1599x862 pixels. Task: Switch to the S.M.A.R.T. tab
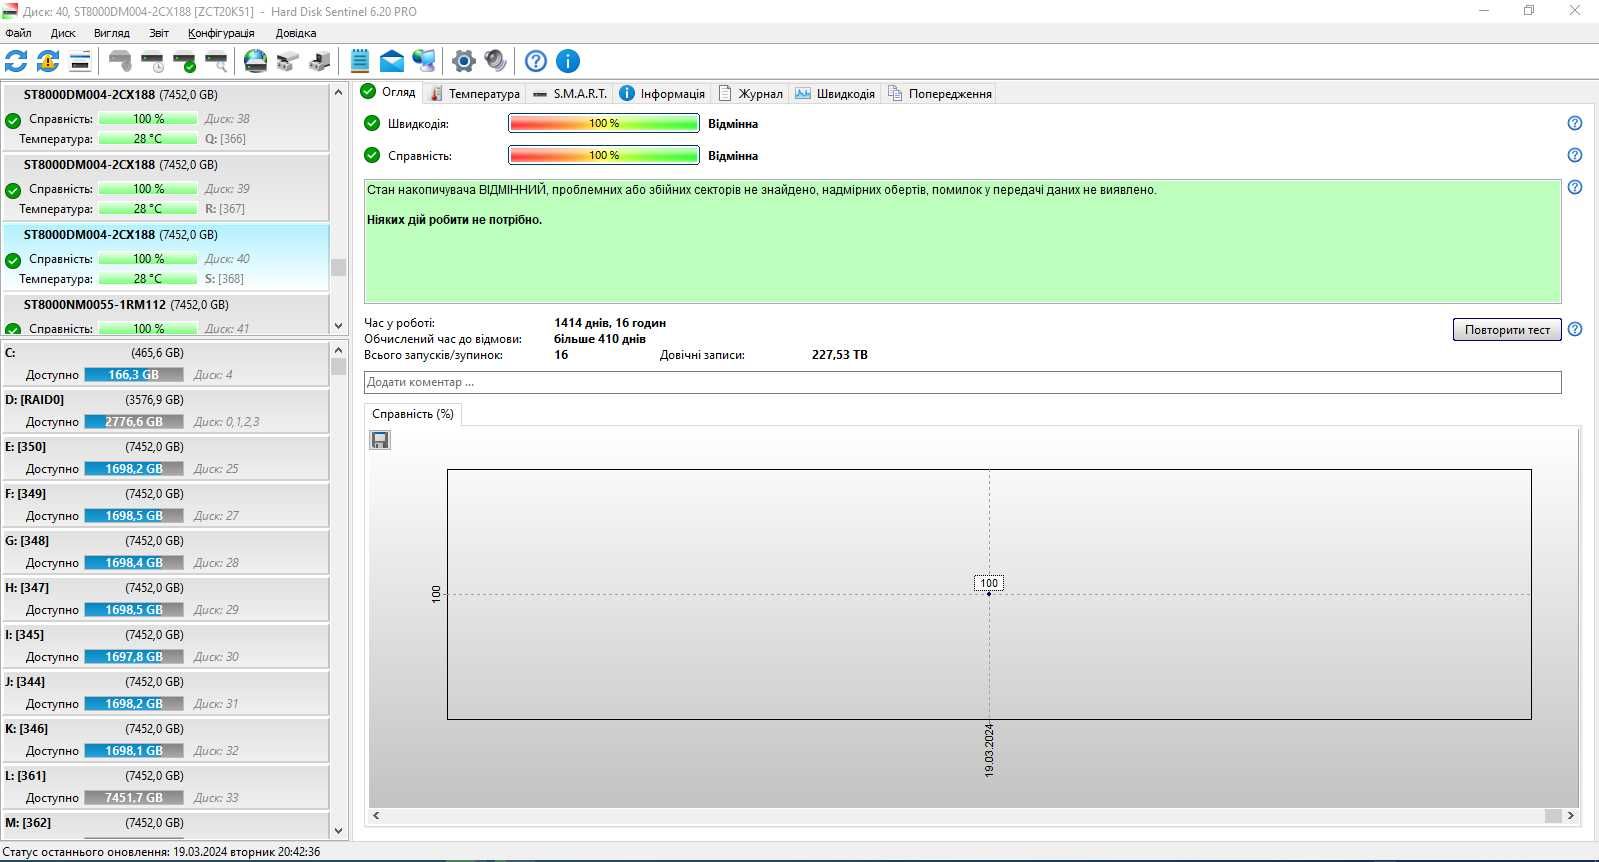[570, 93]
